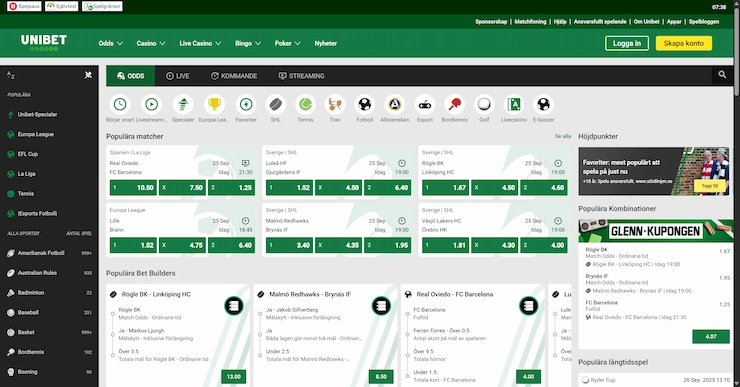Open the Favoriter category icon
This screenshot has height=387, width=740.
click(246, 104)
